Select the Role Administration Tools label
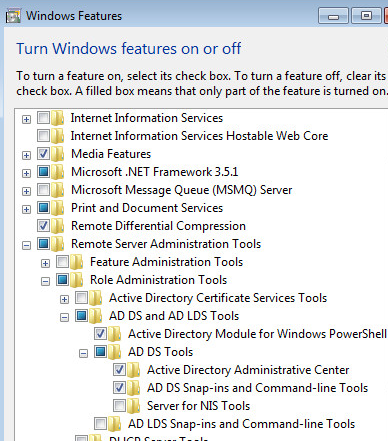 click(158, 280)
